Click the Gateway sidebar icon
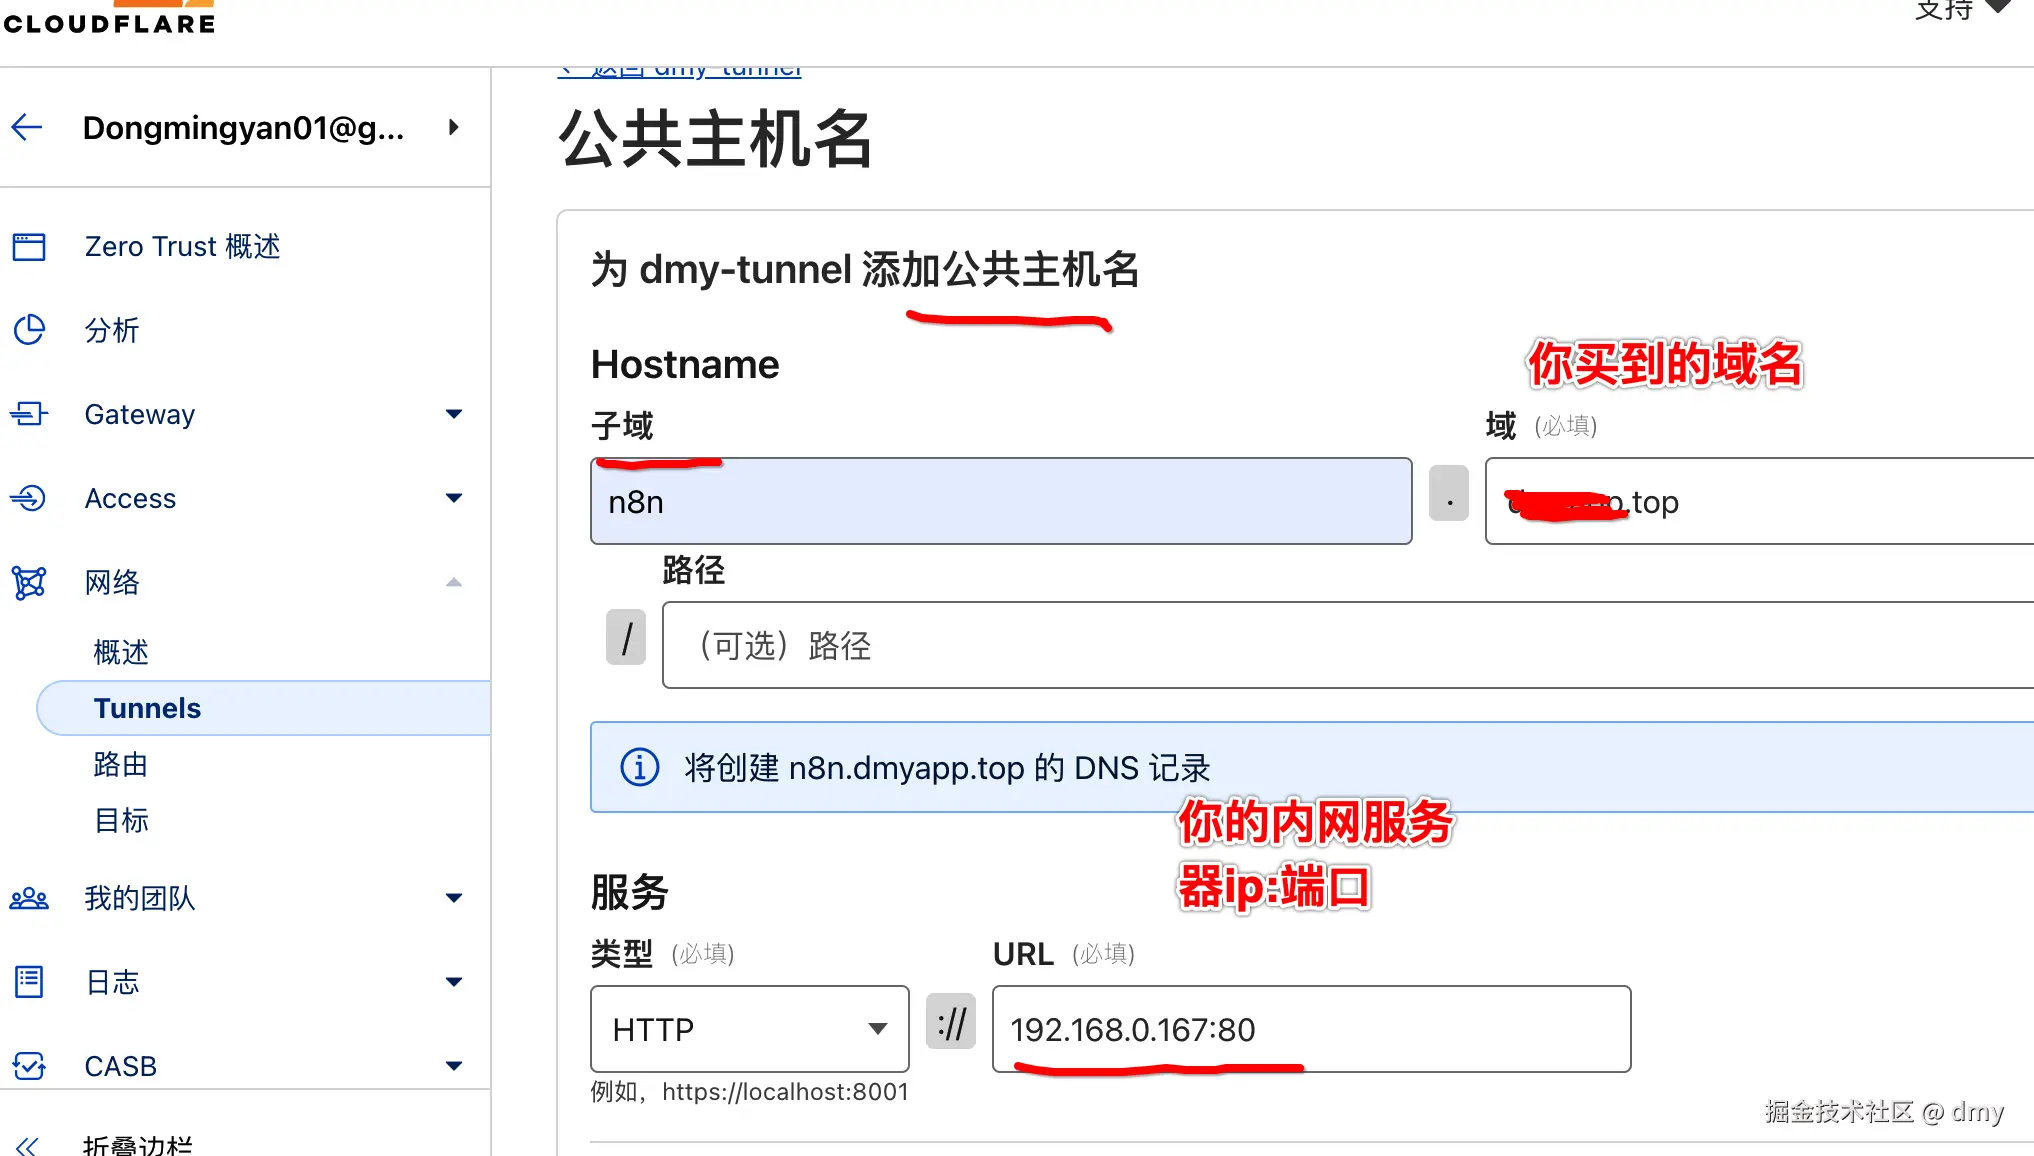 [x=29, y=414]
